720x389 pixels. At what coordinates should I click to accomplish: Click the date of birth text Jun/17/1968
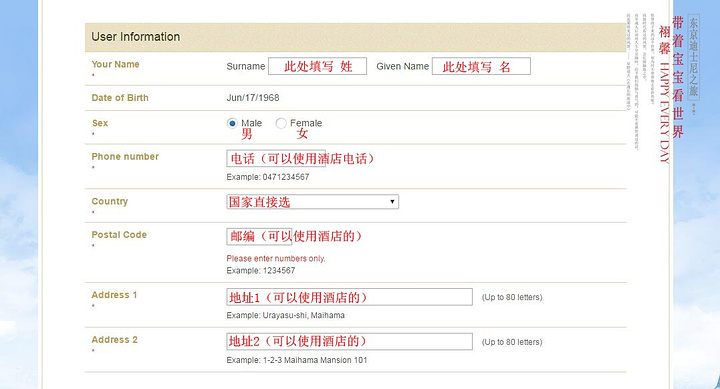[x=253, y=98]
